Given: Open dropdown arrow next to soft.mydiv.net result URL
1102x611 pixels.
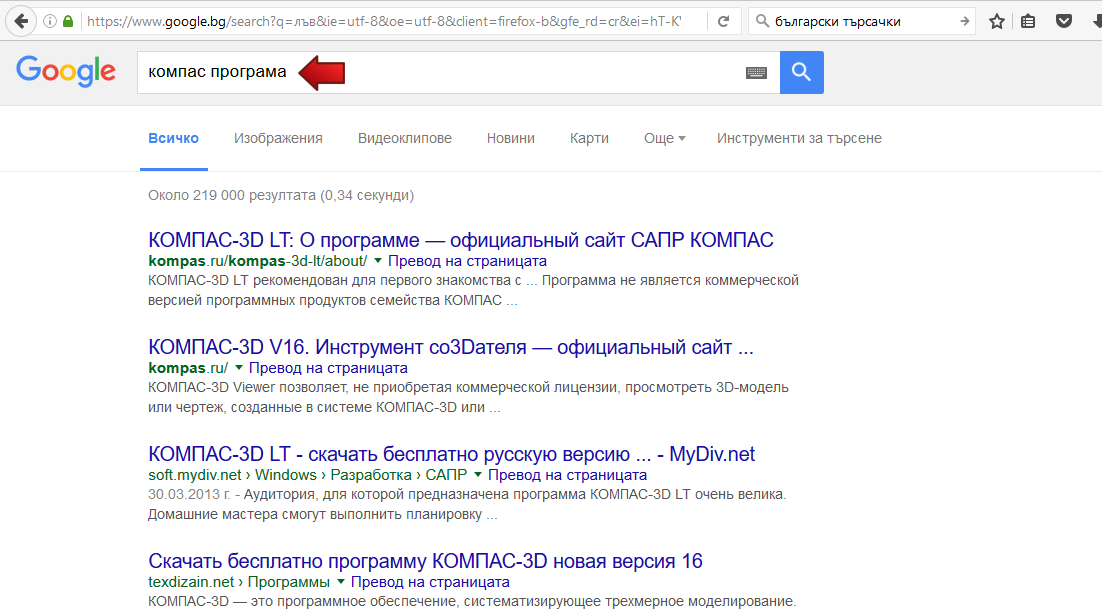Looking at the screenshot, I should point(478,475).
